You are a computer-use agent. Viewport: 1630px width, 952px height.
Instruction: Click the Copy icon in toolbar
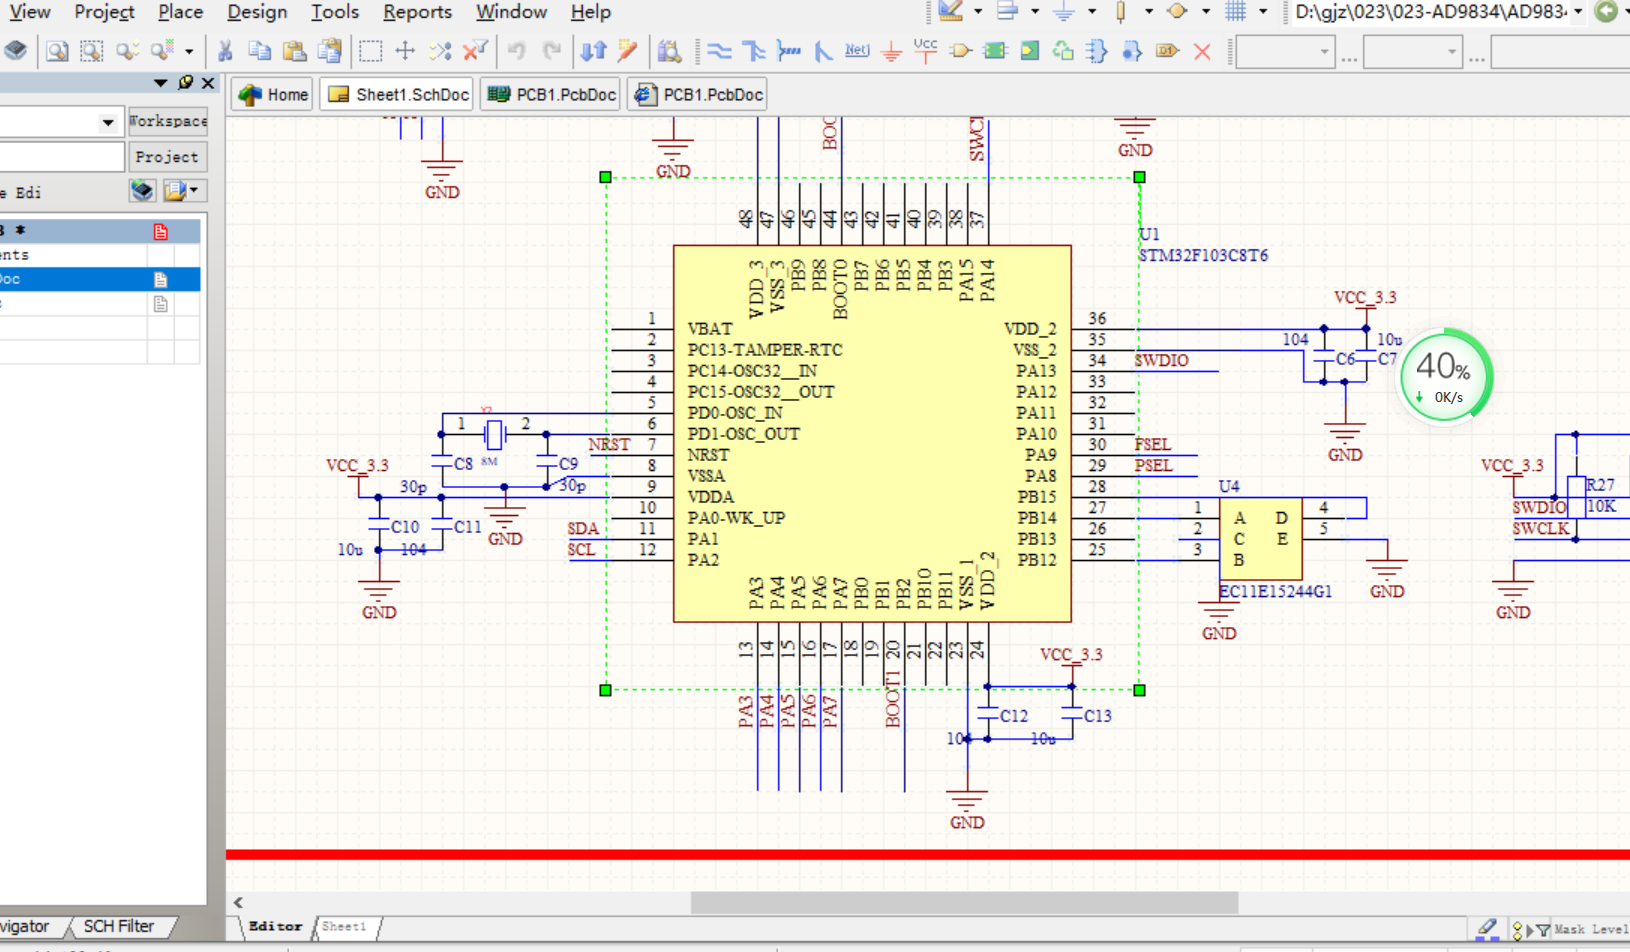[x=259, y=51]
